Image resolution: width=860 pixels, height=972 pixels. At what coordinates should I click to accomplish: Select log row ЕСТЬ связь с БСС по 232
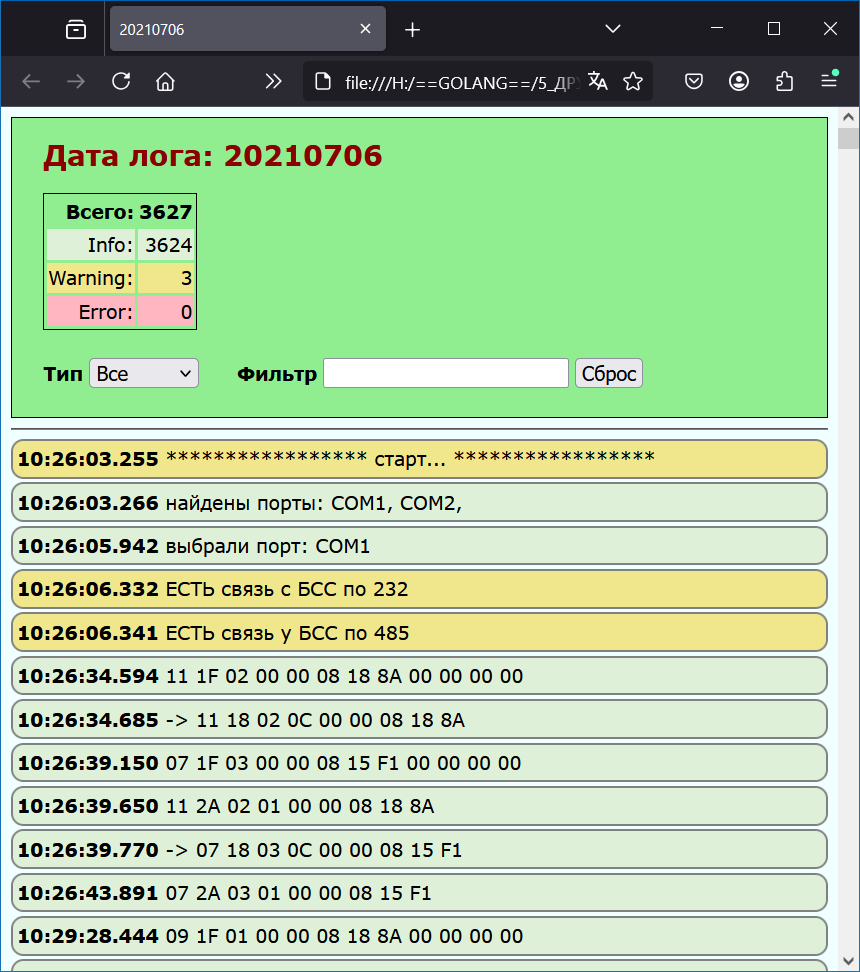click(420, 589)
